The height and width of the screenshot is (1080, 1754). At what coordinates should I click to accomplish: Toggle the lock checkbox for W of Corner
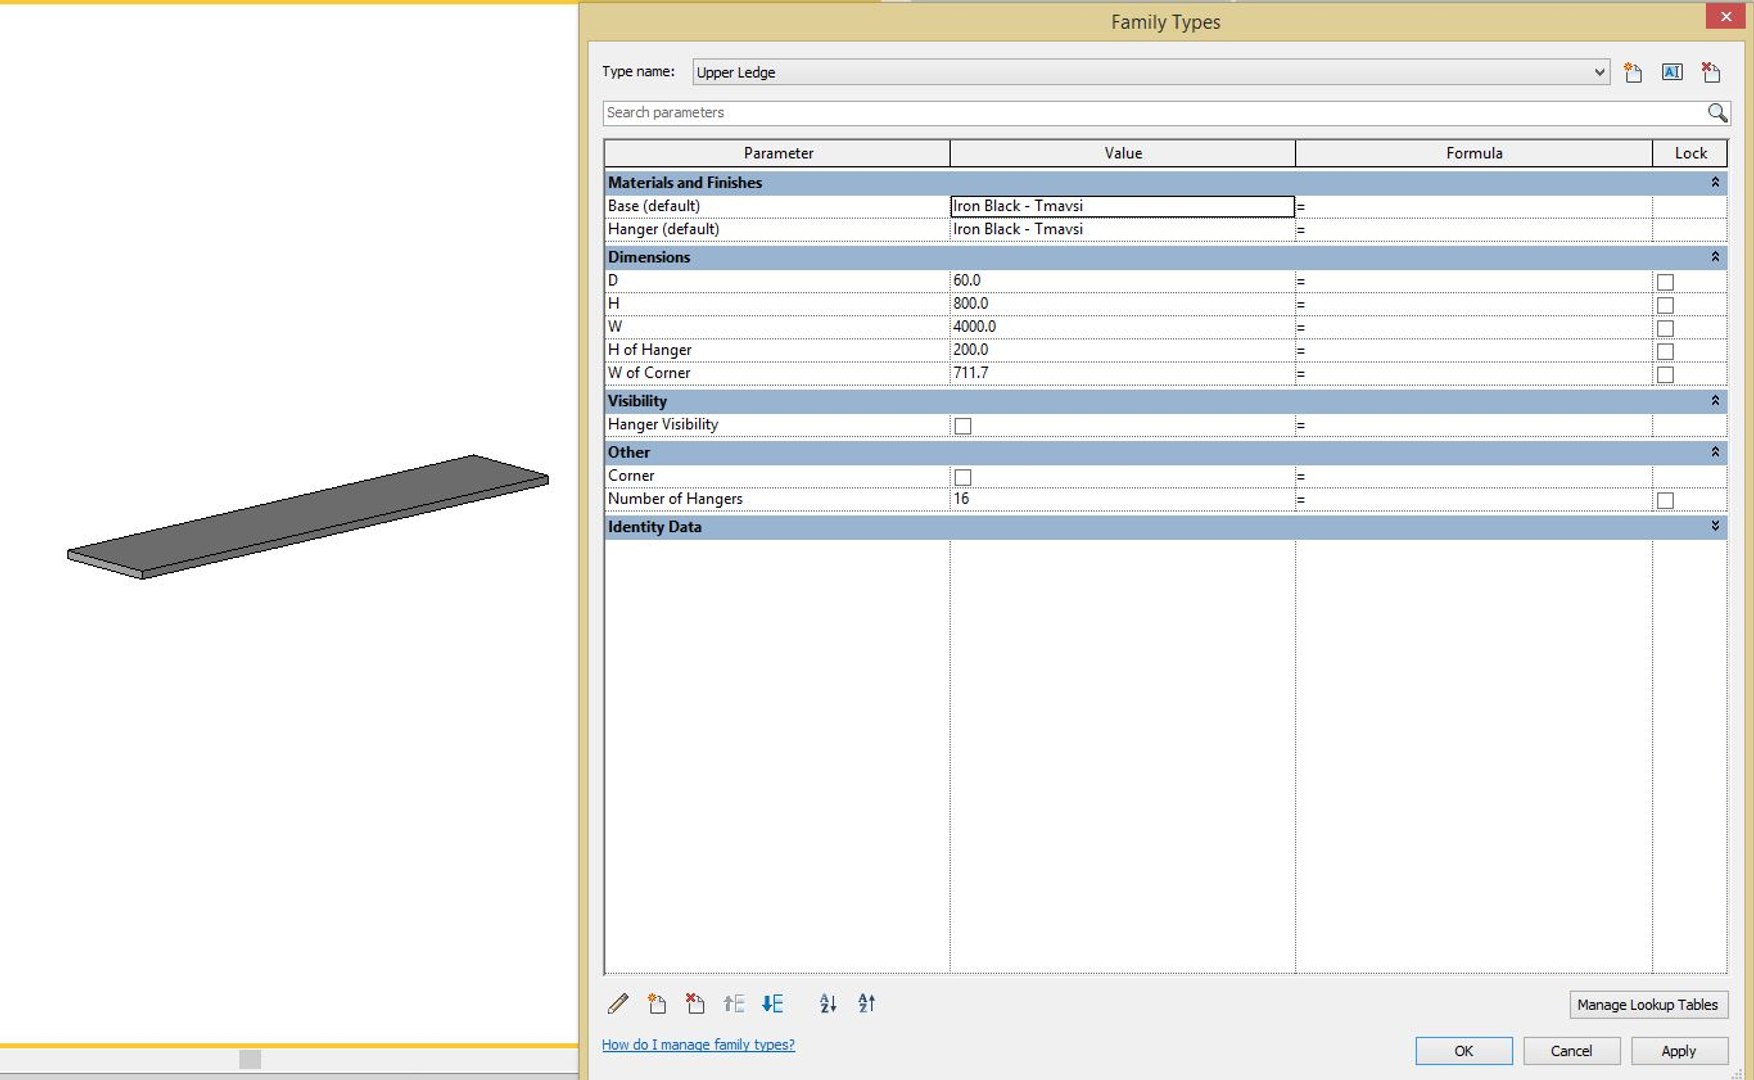(x=1665, y=374)
